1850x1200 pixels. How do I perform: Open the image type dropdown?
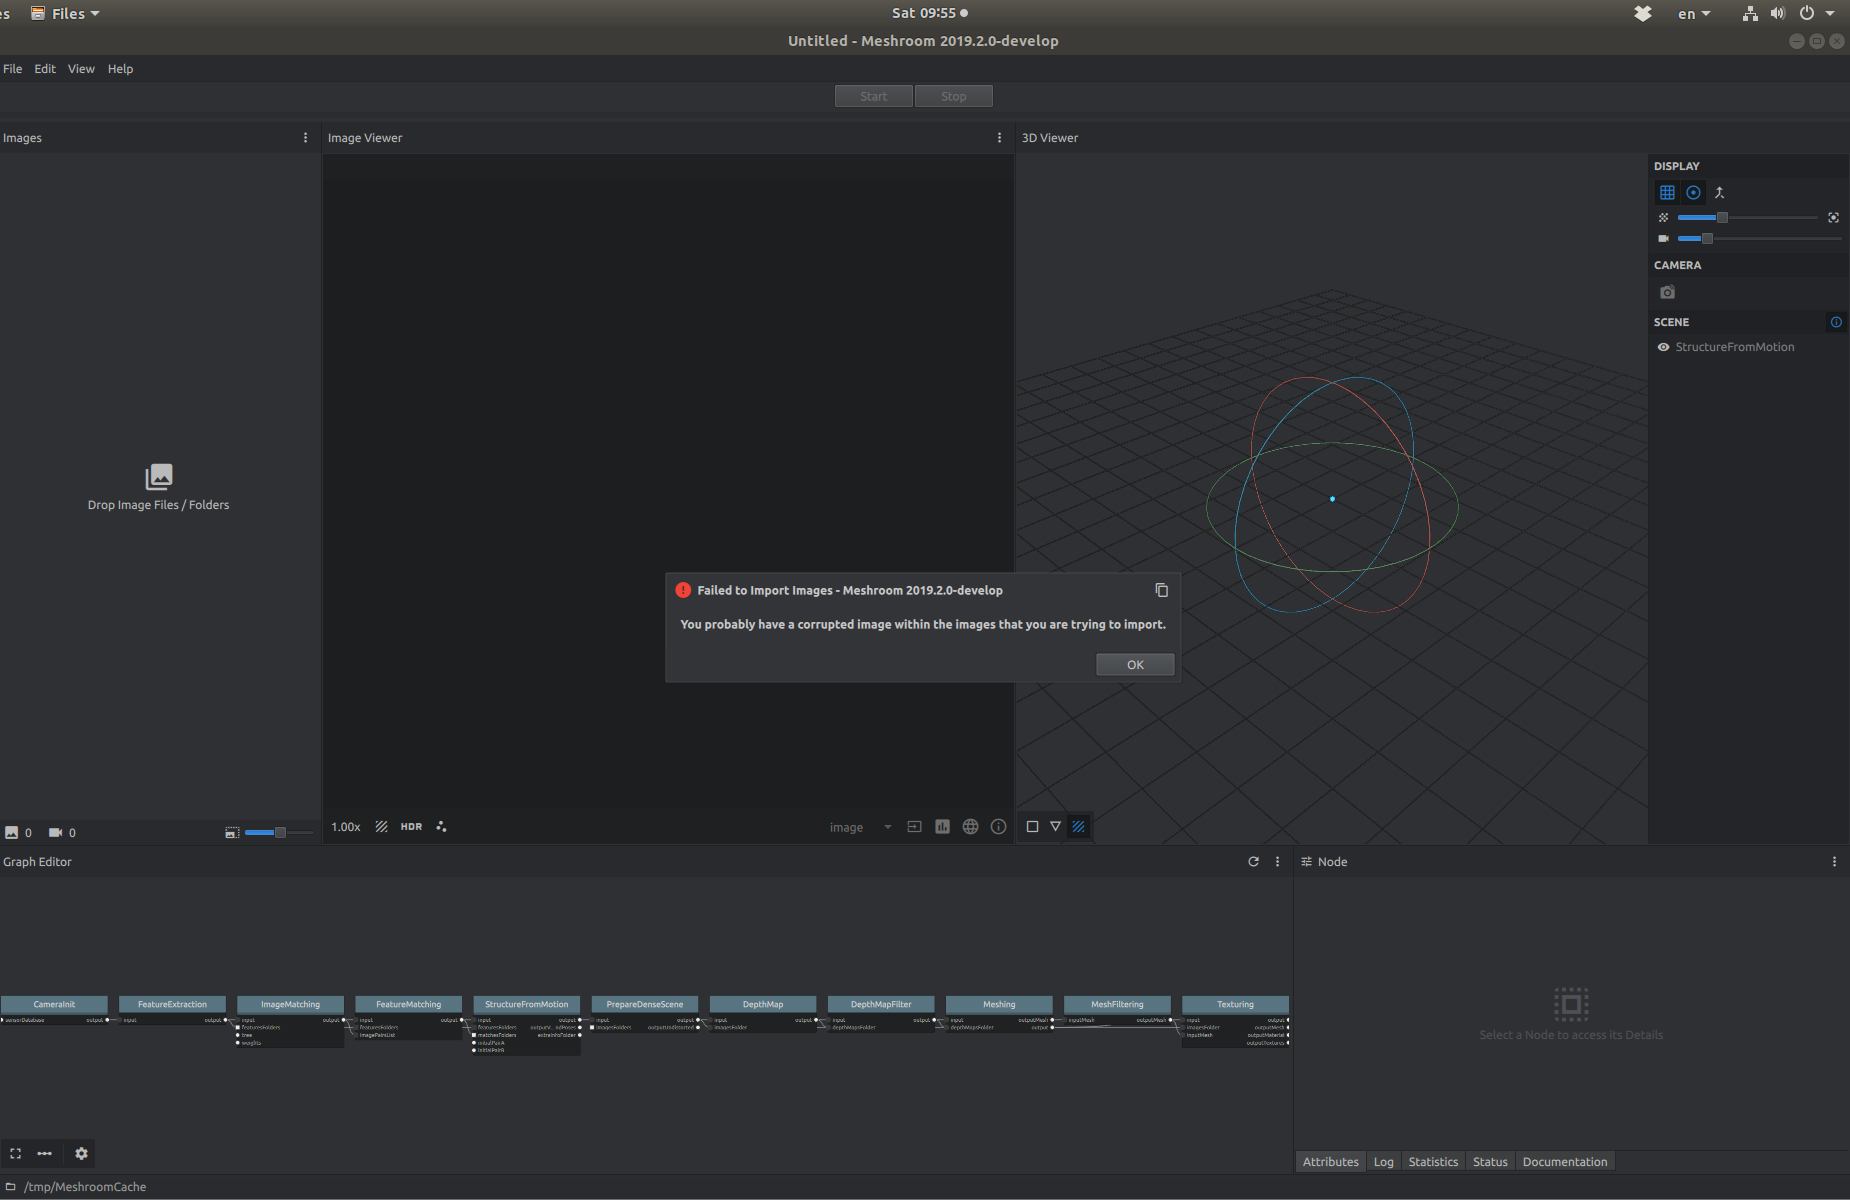[859, 827]
